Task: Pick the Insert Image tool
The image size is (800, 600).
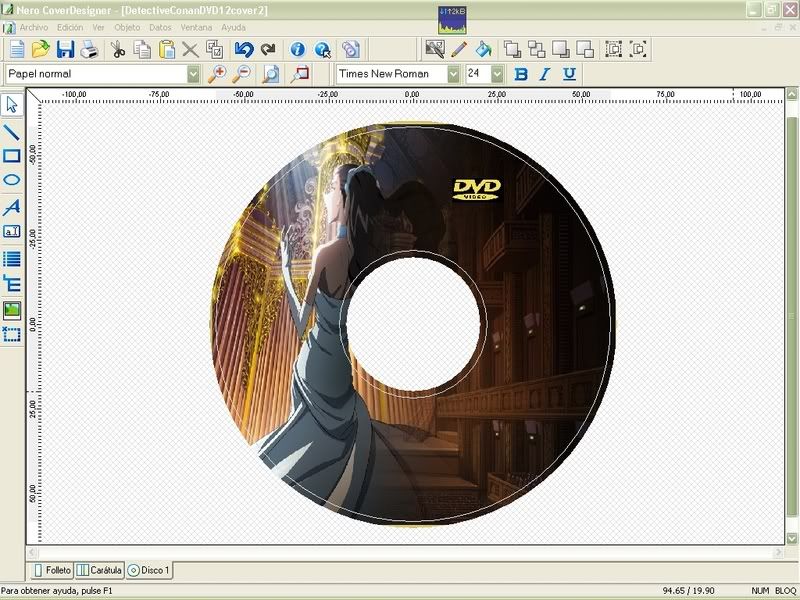Action: coord(12,310)
